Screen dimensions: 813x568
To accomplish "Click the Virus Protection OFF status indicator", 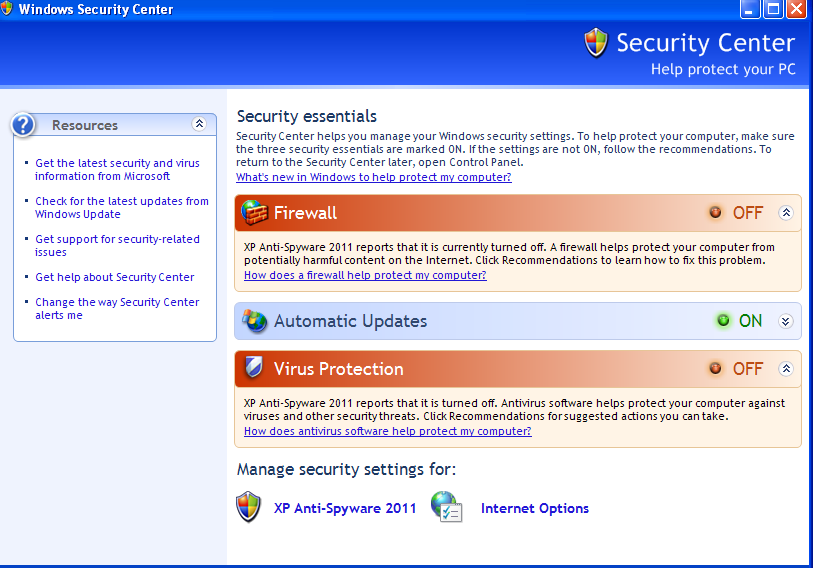I will click(736, 369).
